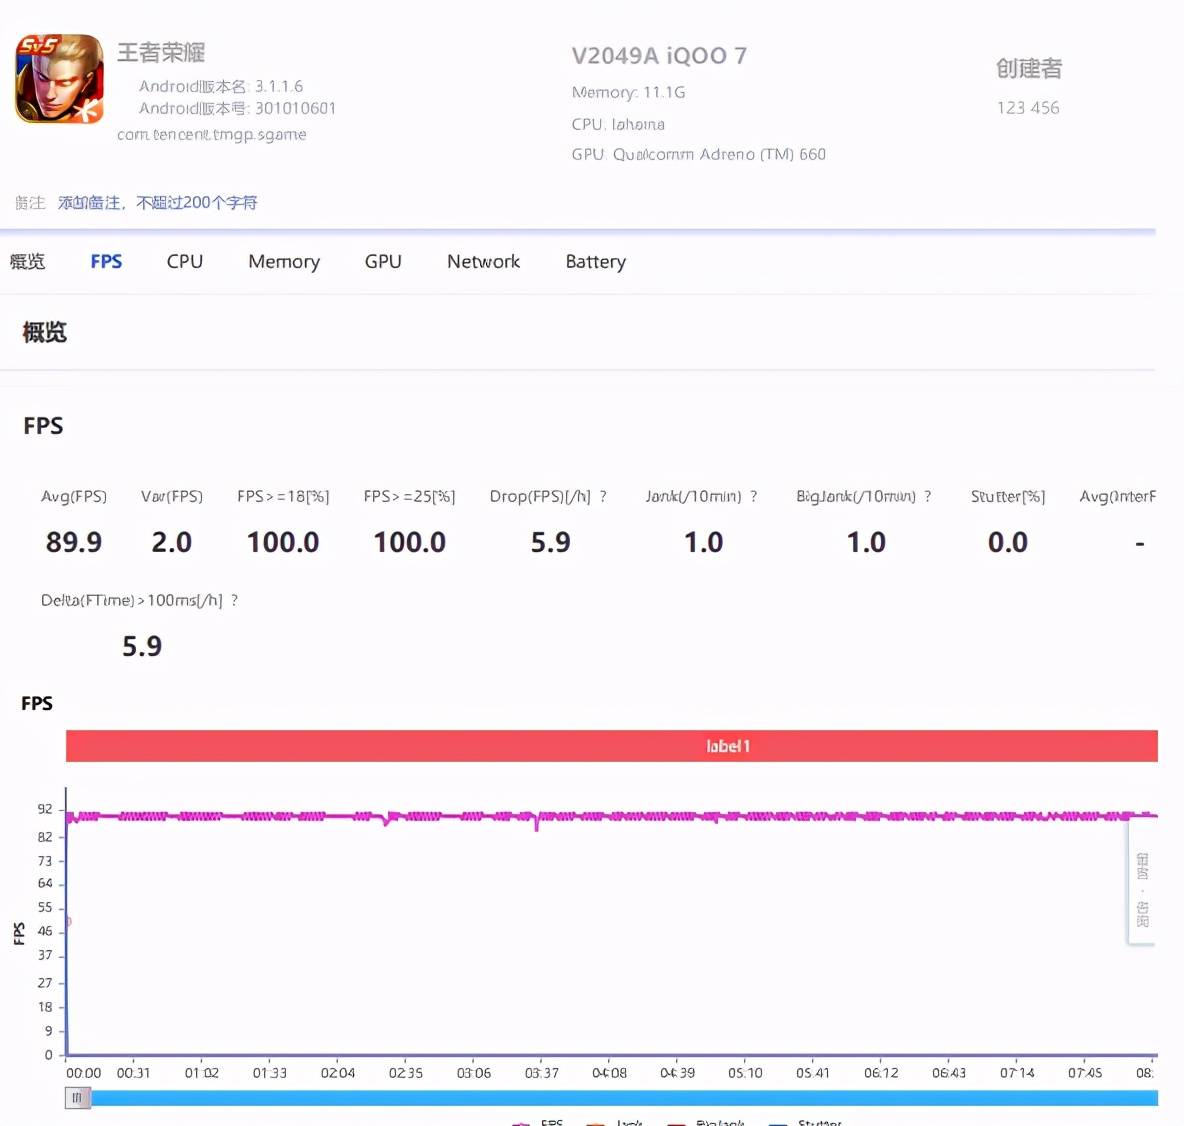Switch to the 概览 overview tab

coord(28,261)
